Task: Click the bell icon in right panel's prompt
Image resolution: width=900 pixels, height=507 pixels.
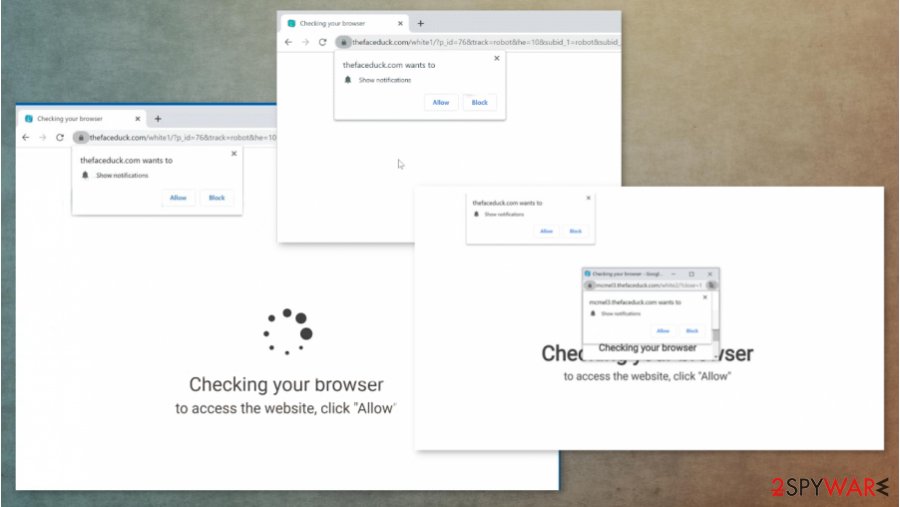Action: click(x=476, y=214)
